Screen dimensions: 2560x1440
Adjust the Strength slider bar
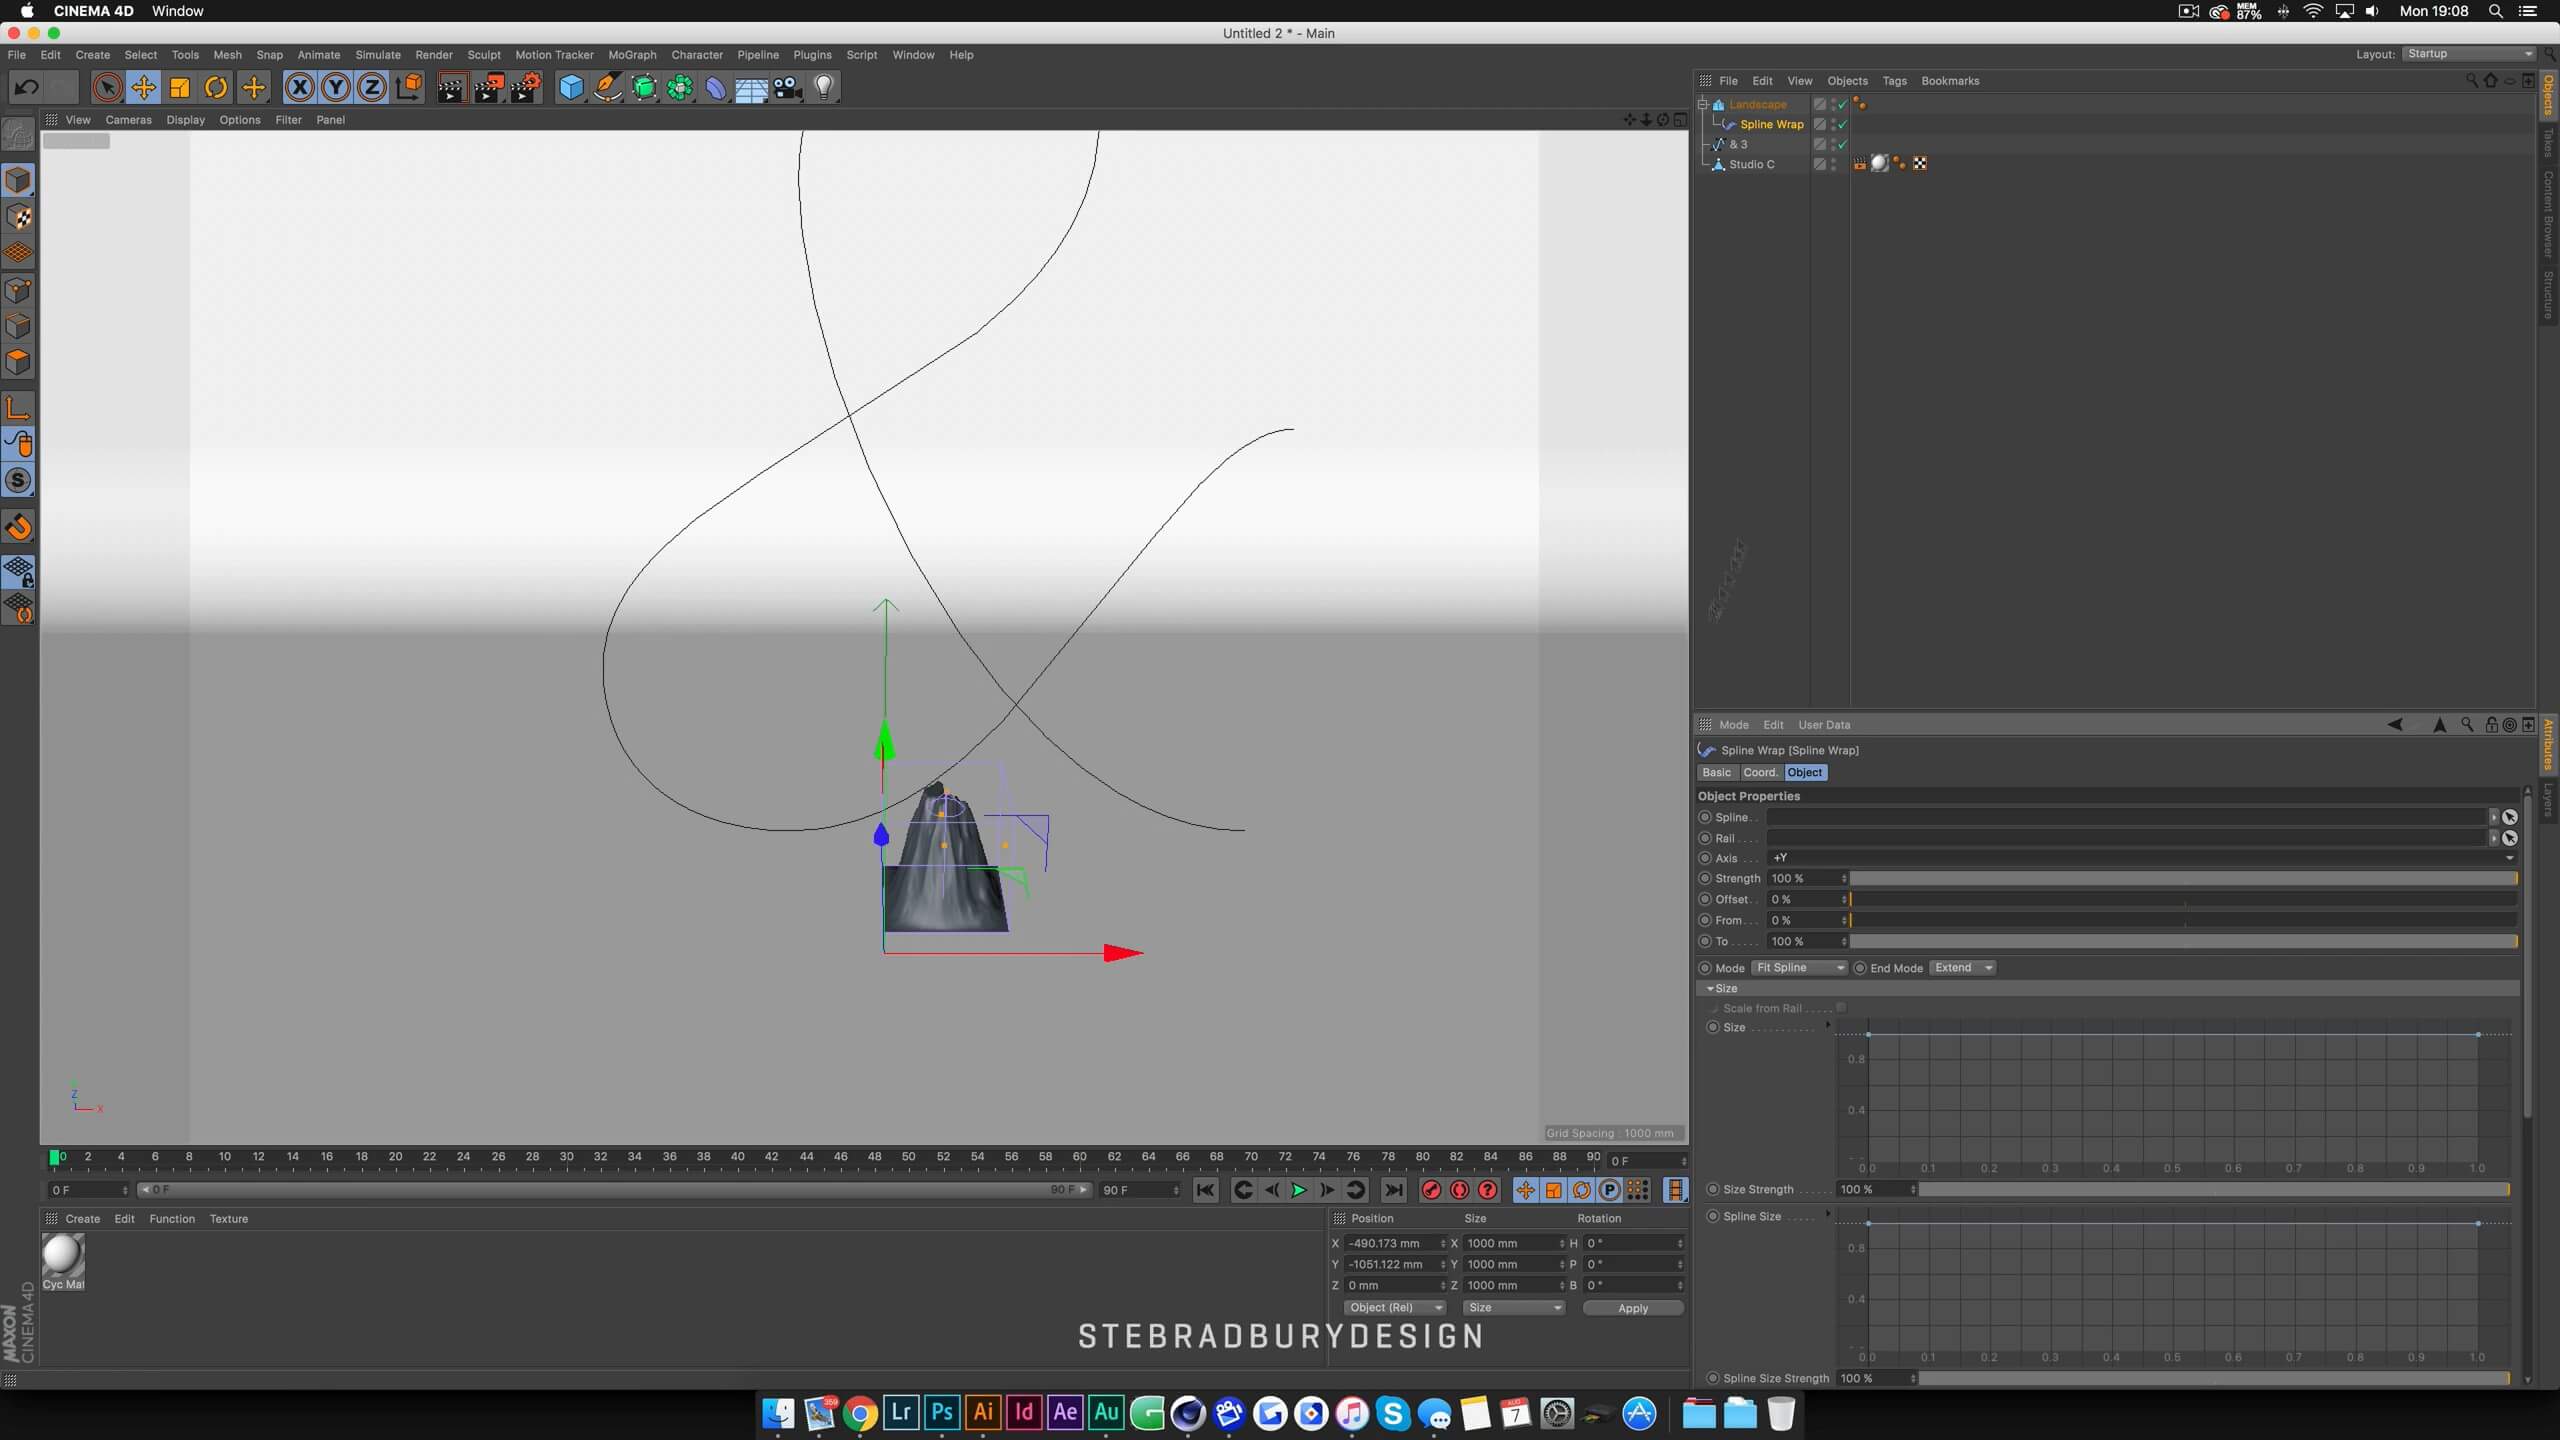(x=2180, y=878)
